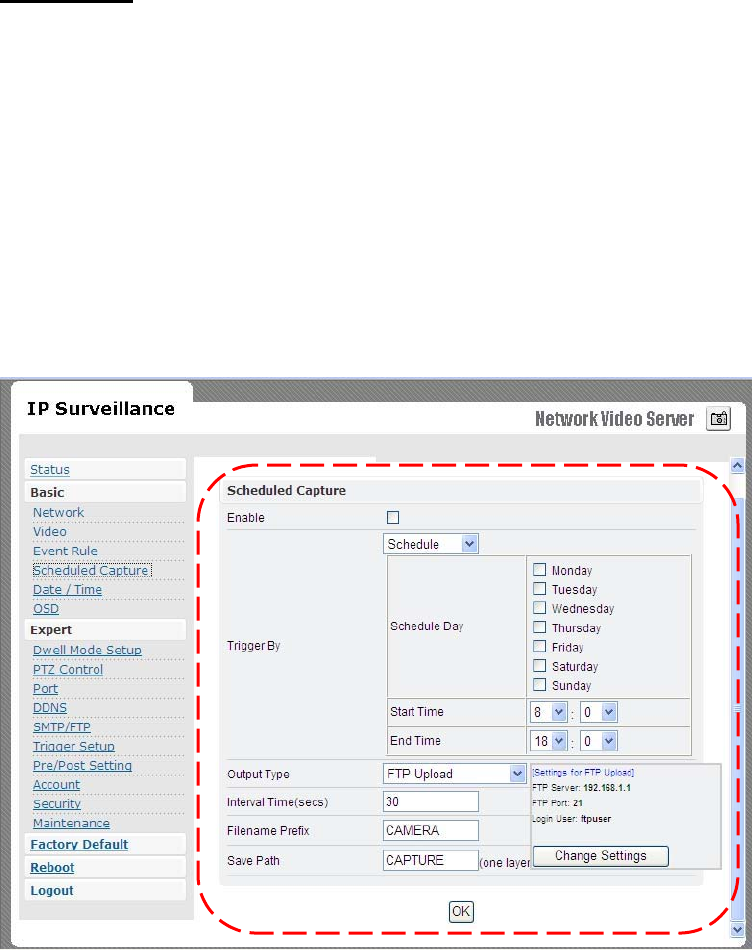Check the Tuesday schedule day
Screen dimensions: 752x950
pyautogui.click(x=539, y=589)
